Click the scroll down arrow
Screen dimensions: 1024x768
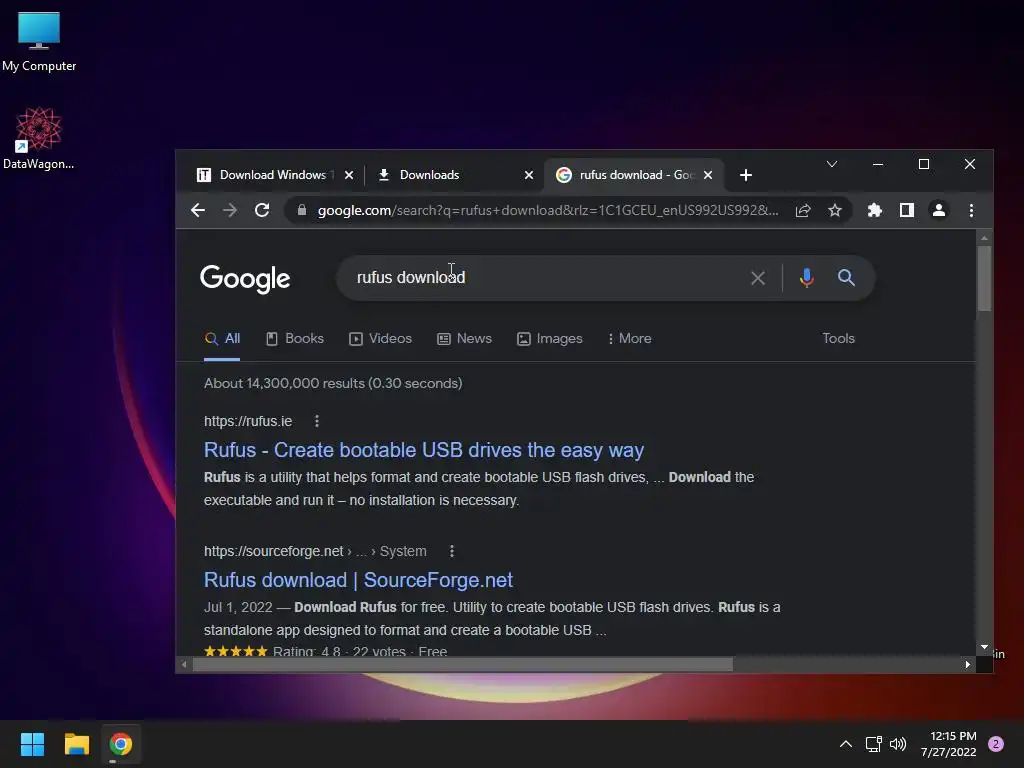tap(984, 647)
